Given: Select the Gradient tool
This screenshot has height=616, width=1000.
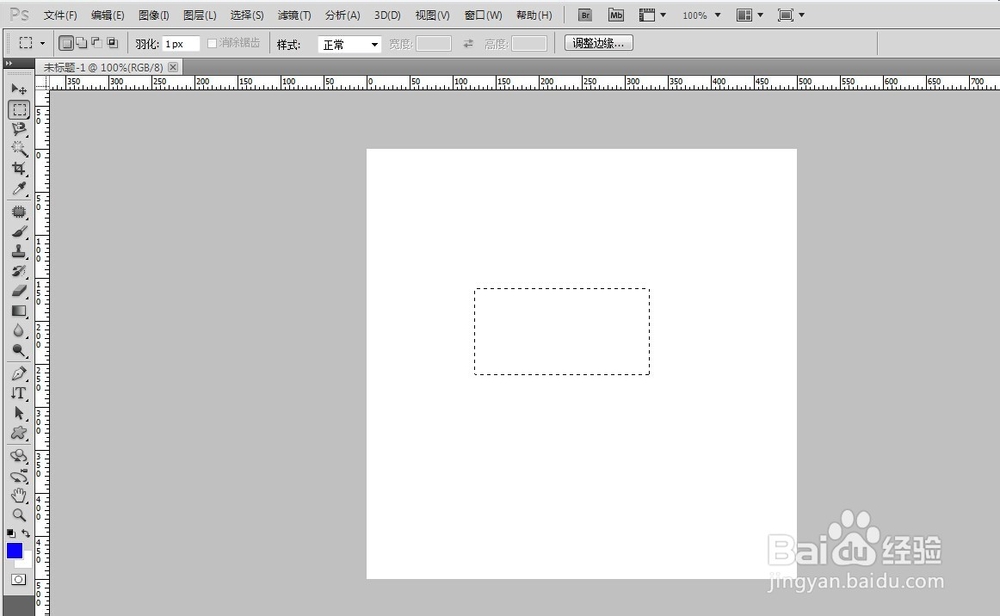Looking at the screenshot, I should click(x=19, y=311).
